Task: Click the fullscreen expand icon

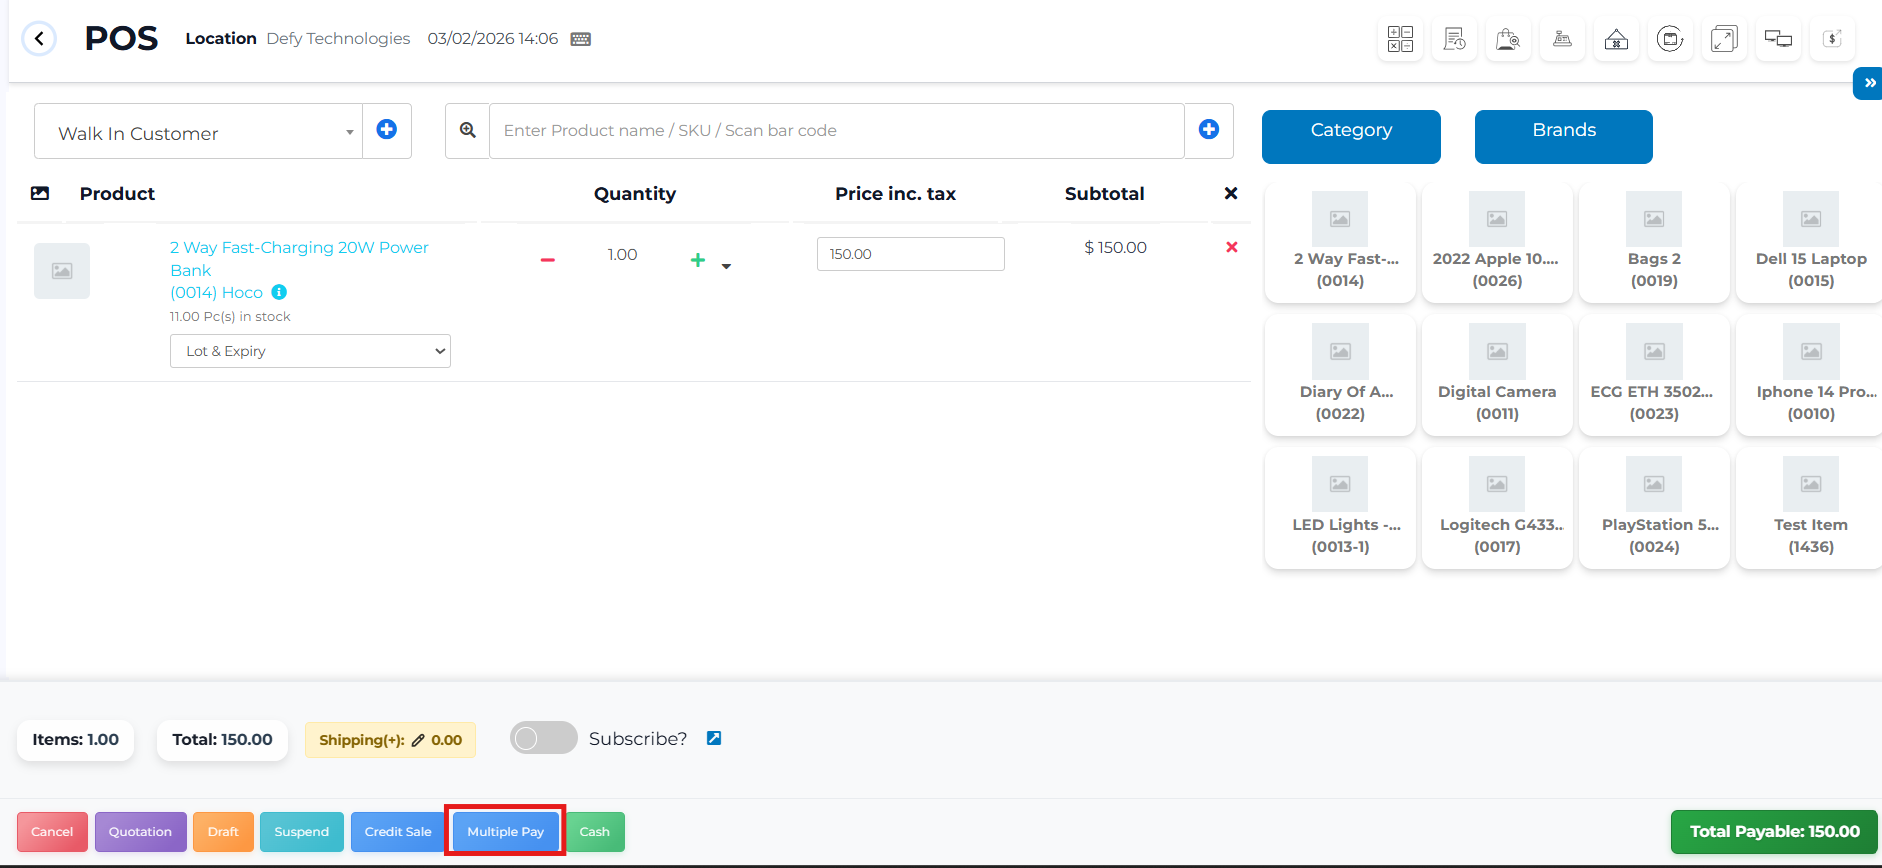Action: point(1724,39)
